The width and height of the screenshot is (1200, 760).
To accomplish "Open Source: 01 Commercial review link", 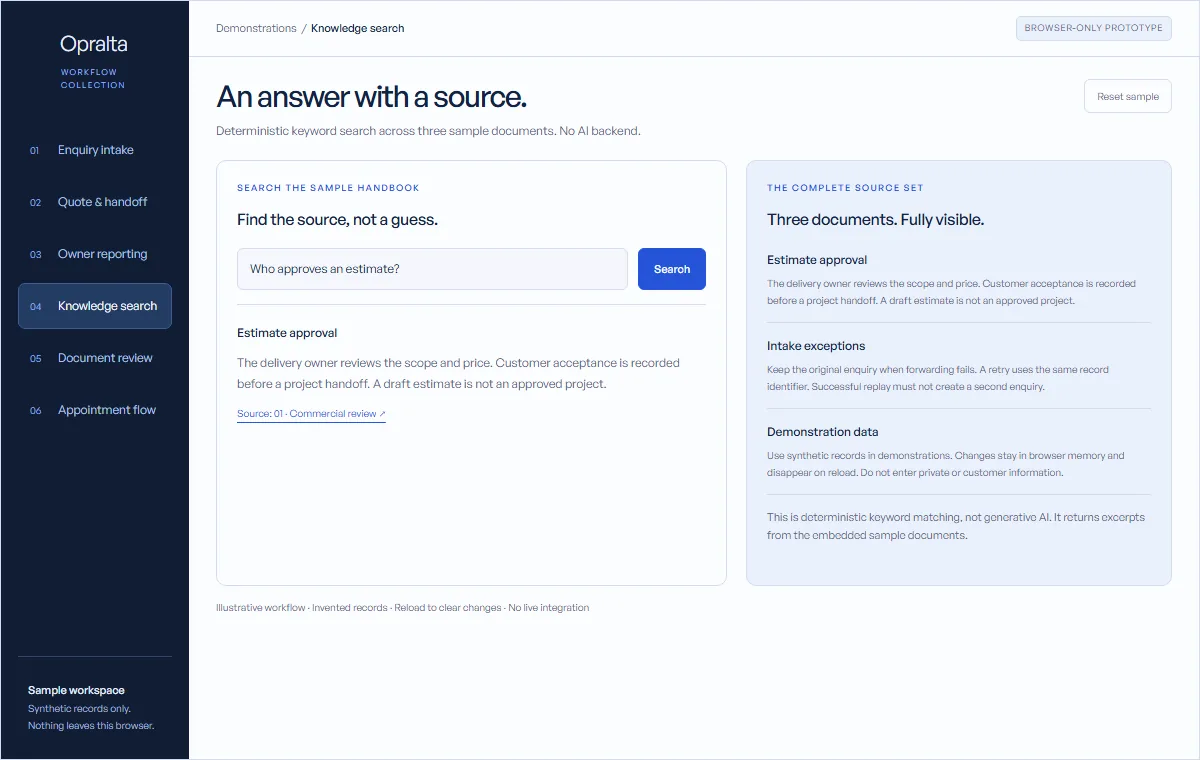I will point(311,414).
